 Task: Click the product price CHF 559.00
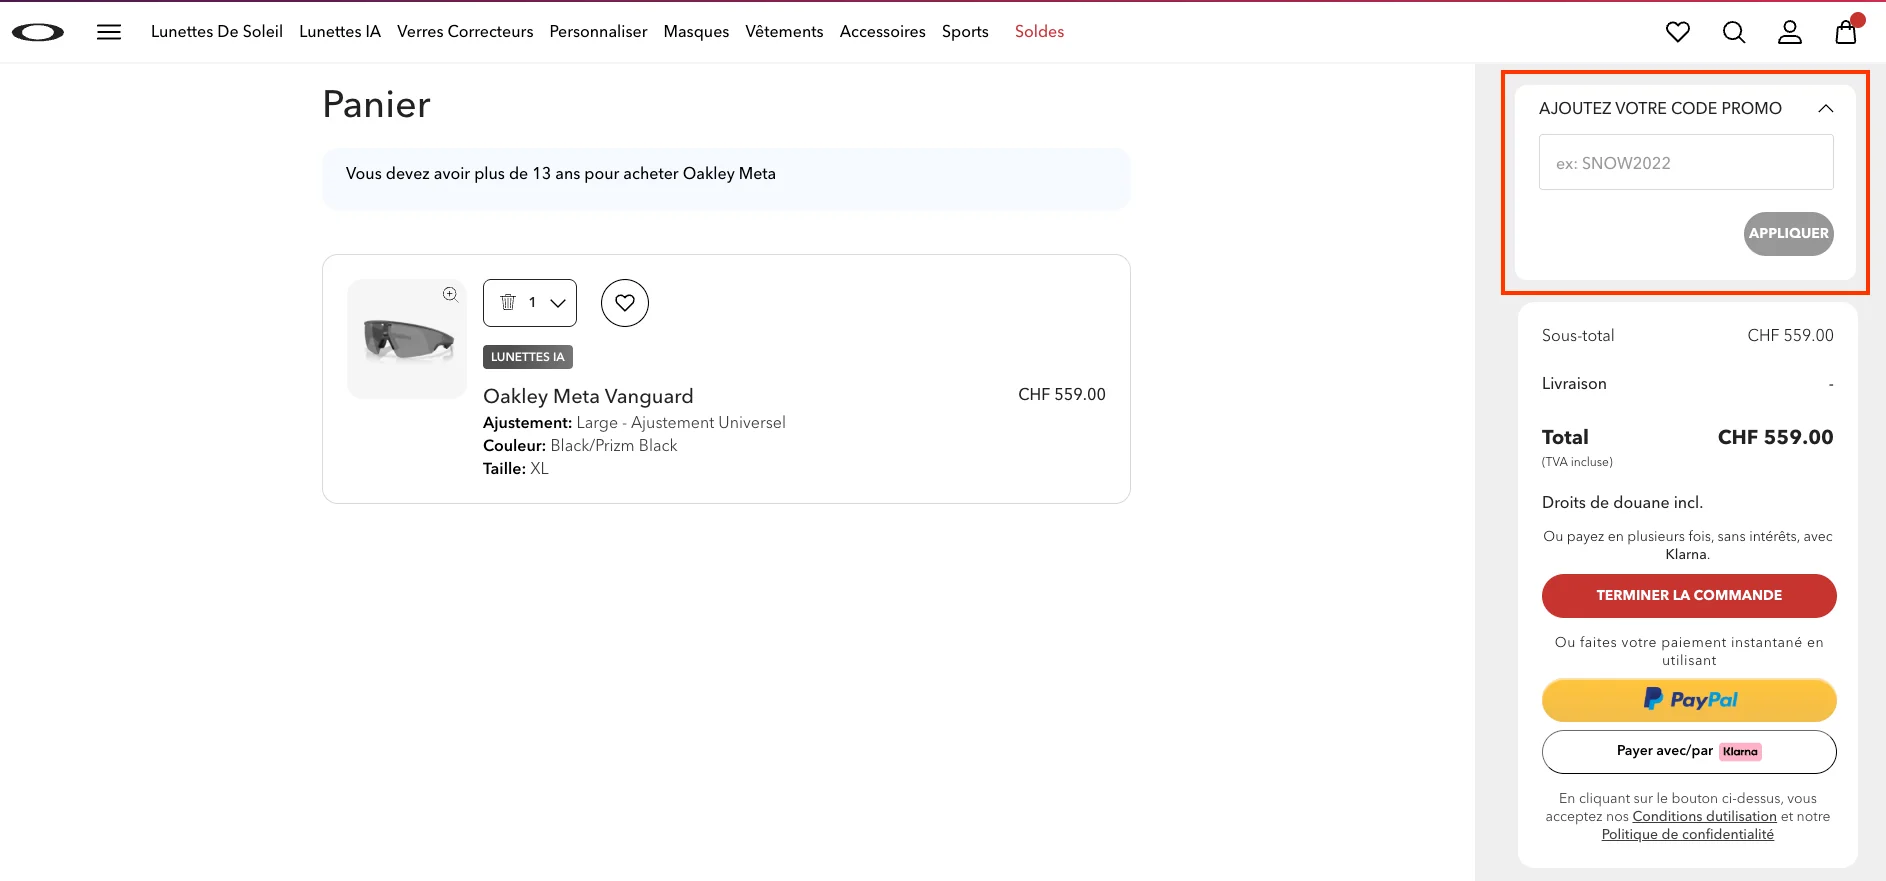pyautogui.click(x=1062, y=395)
